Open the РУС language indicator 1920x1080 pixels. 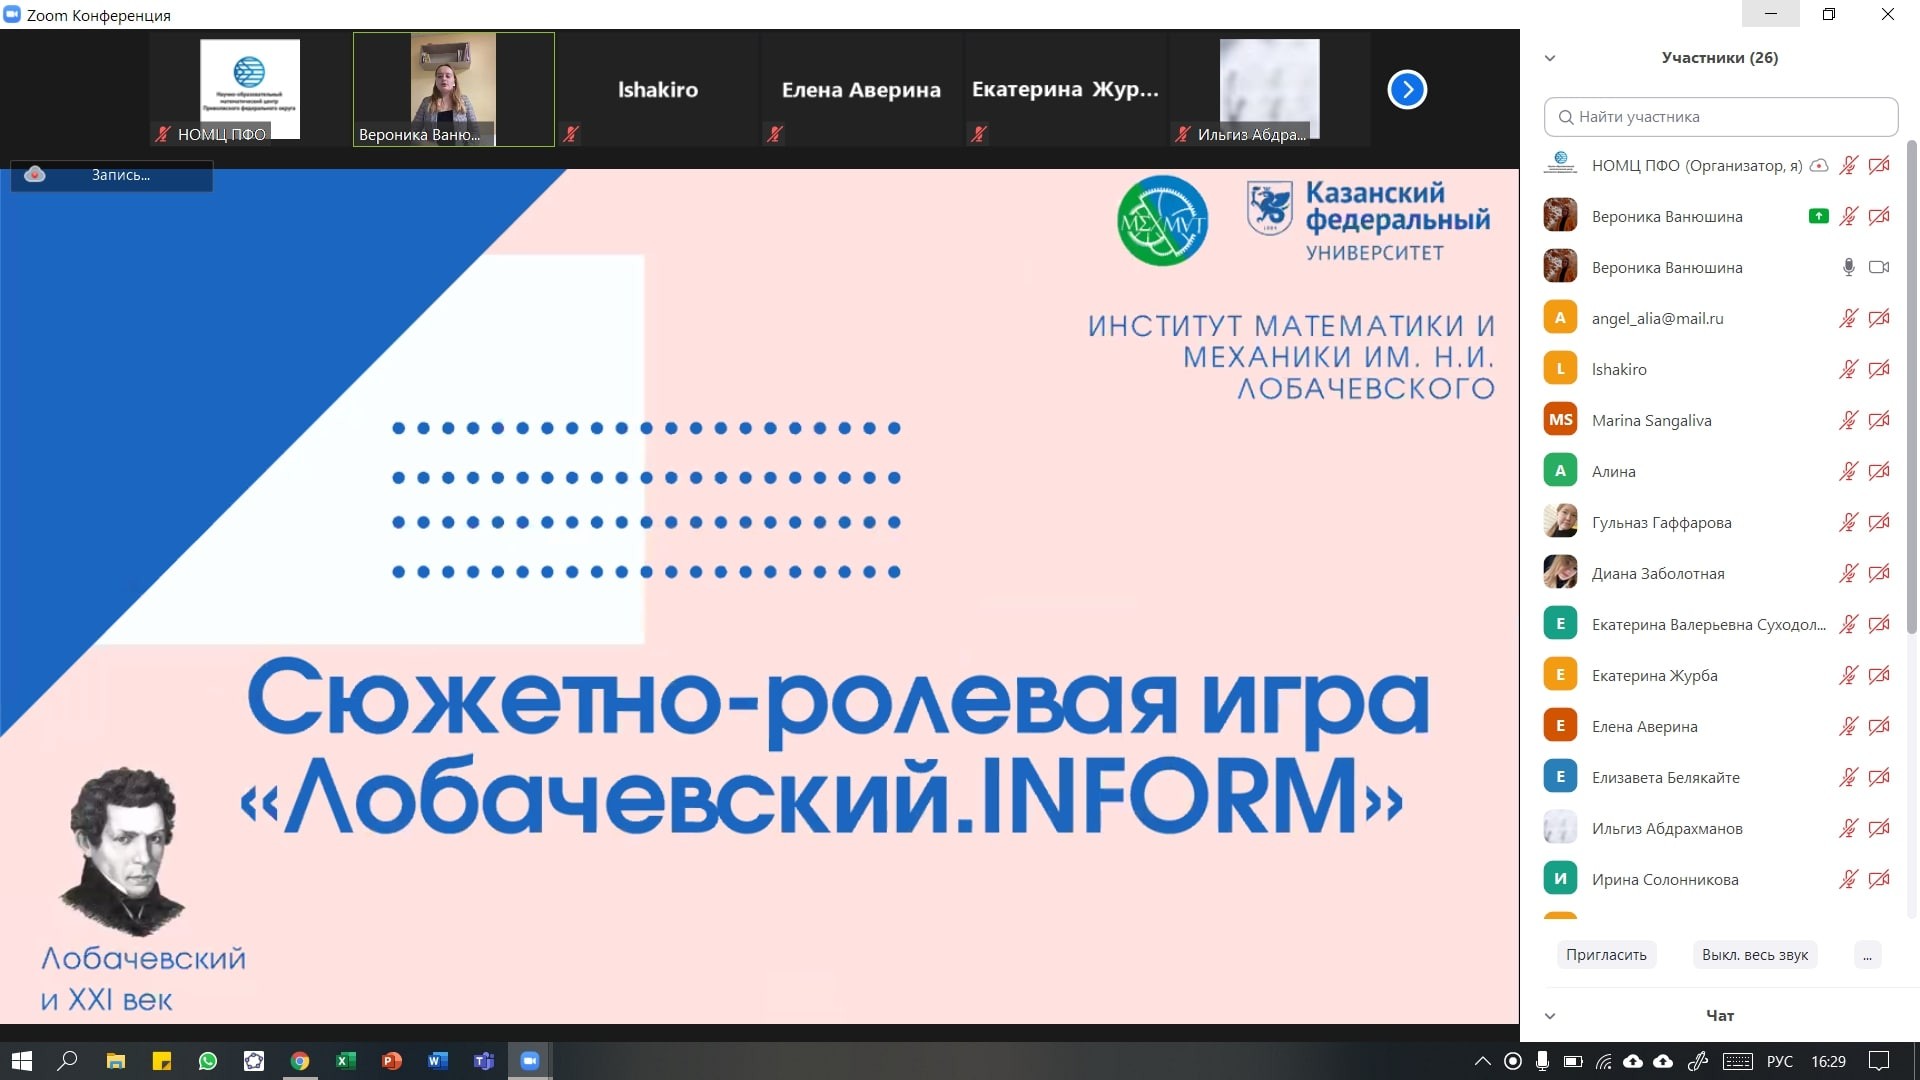click(x=1782, y=1062)
